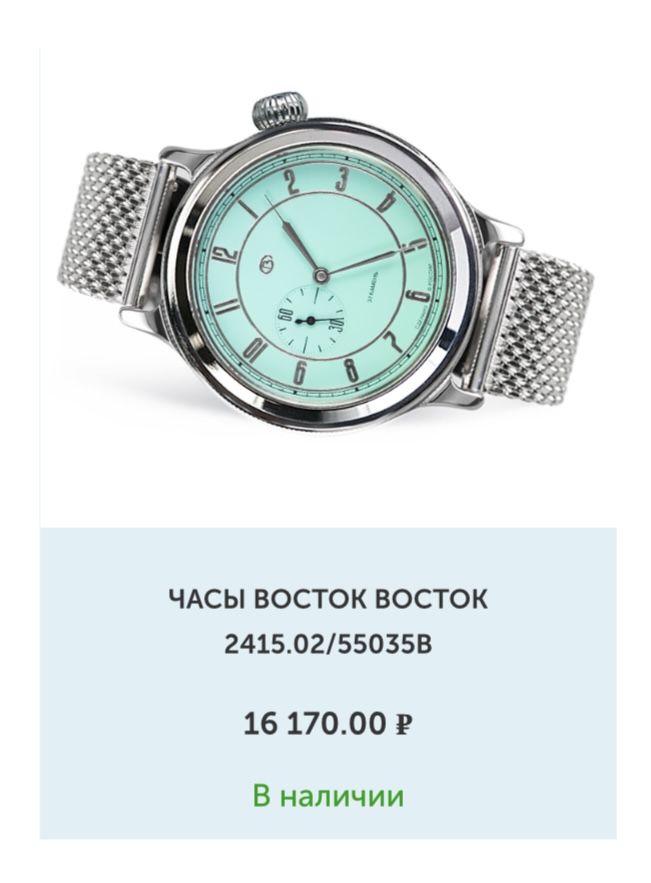Click the В наличии availability status

pyautogui.click(x=328, y=796)
